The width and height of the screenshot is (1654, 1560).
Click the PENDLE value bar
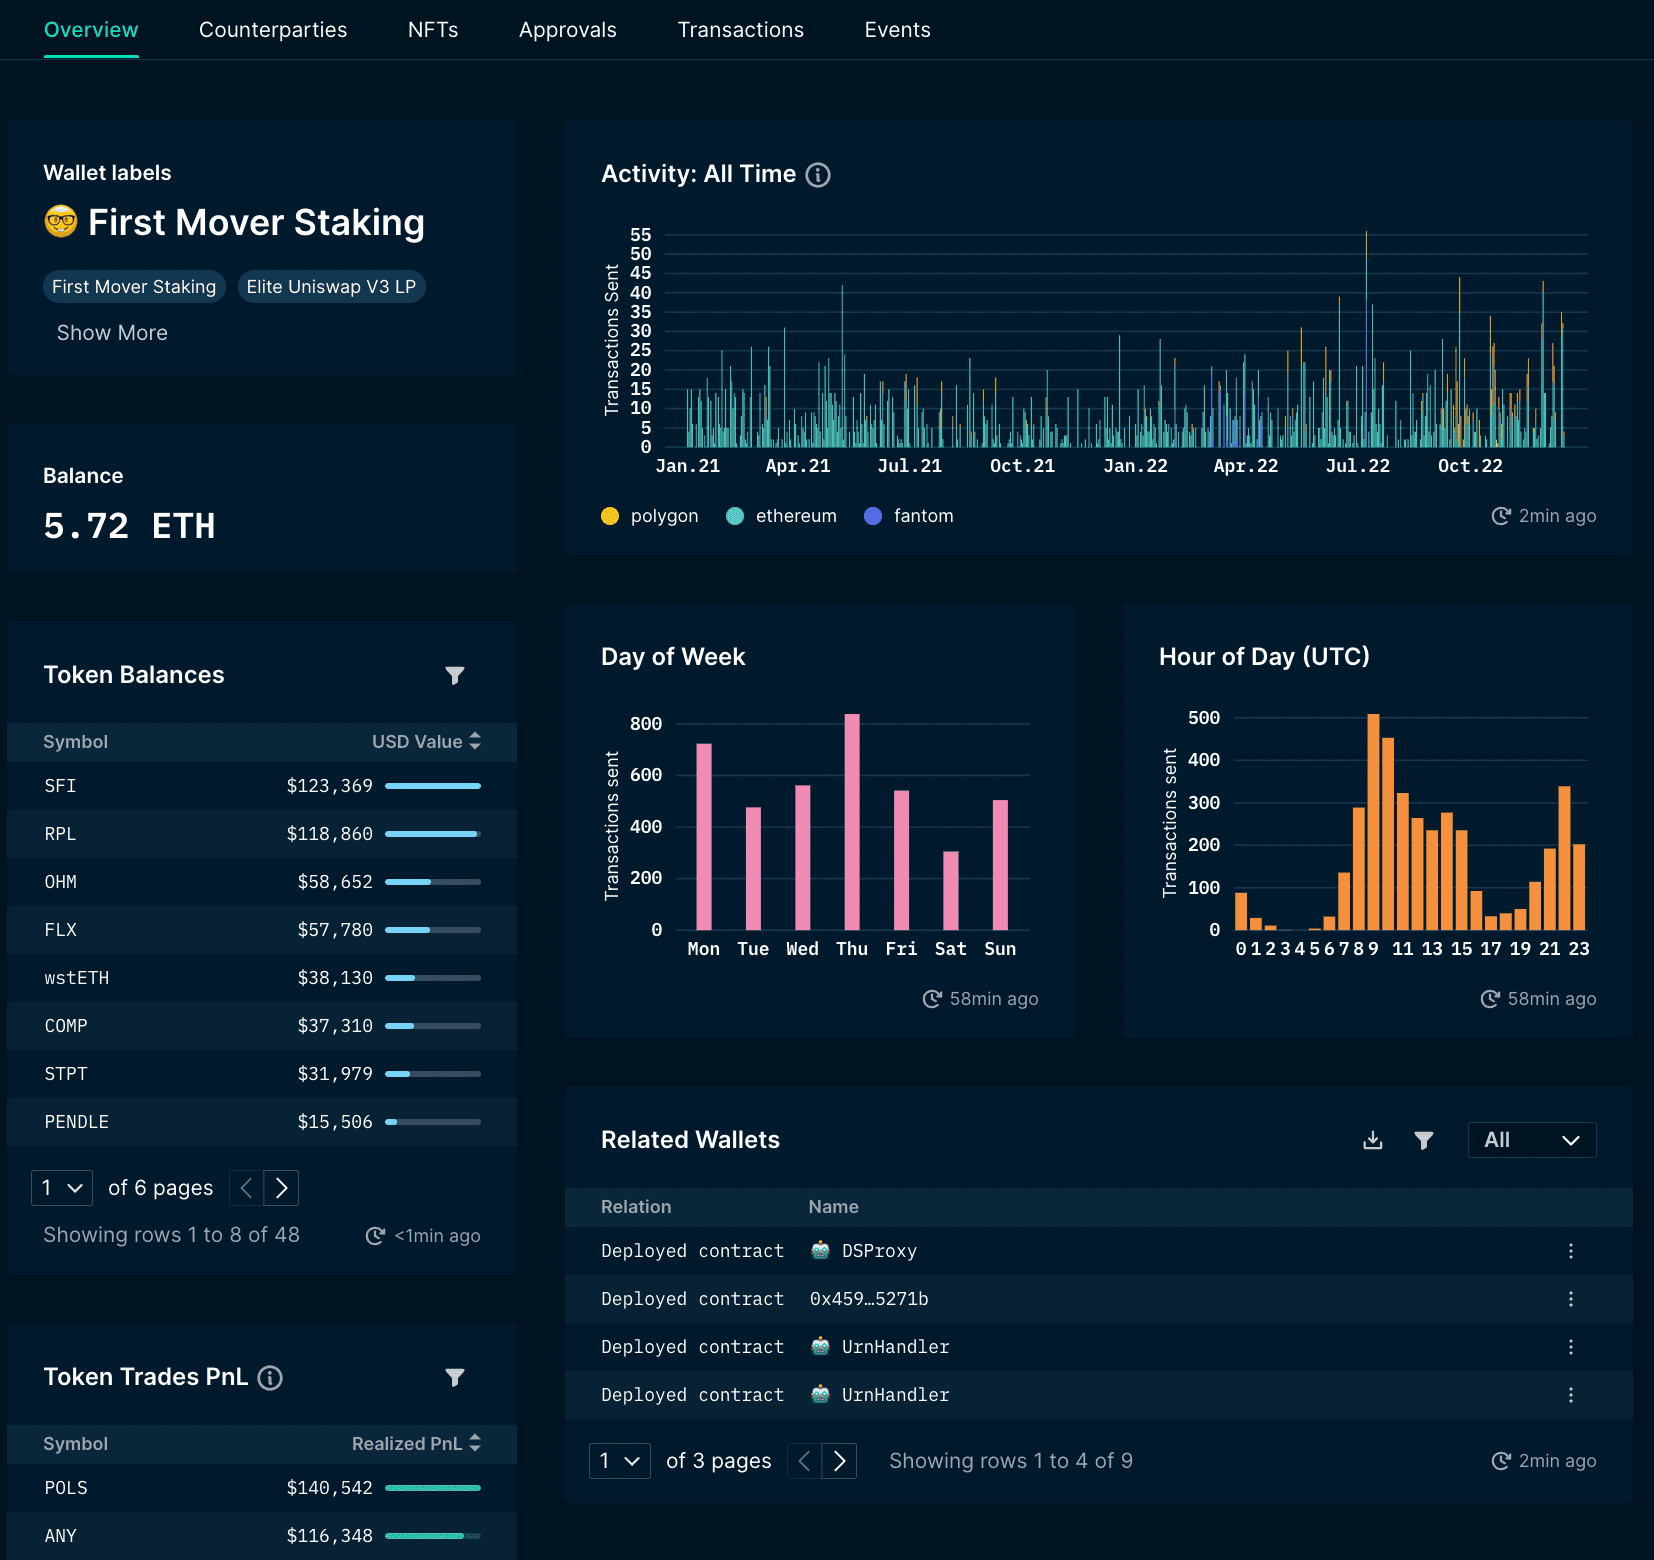433,1122
